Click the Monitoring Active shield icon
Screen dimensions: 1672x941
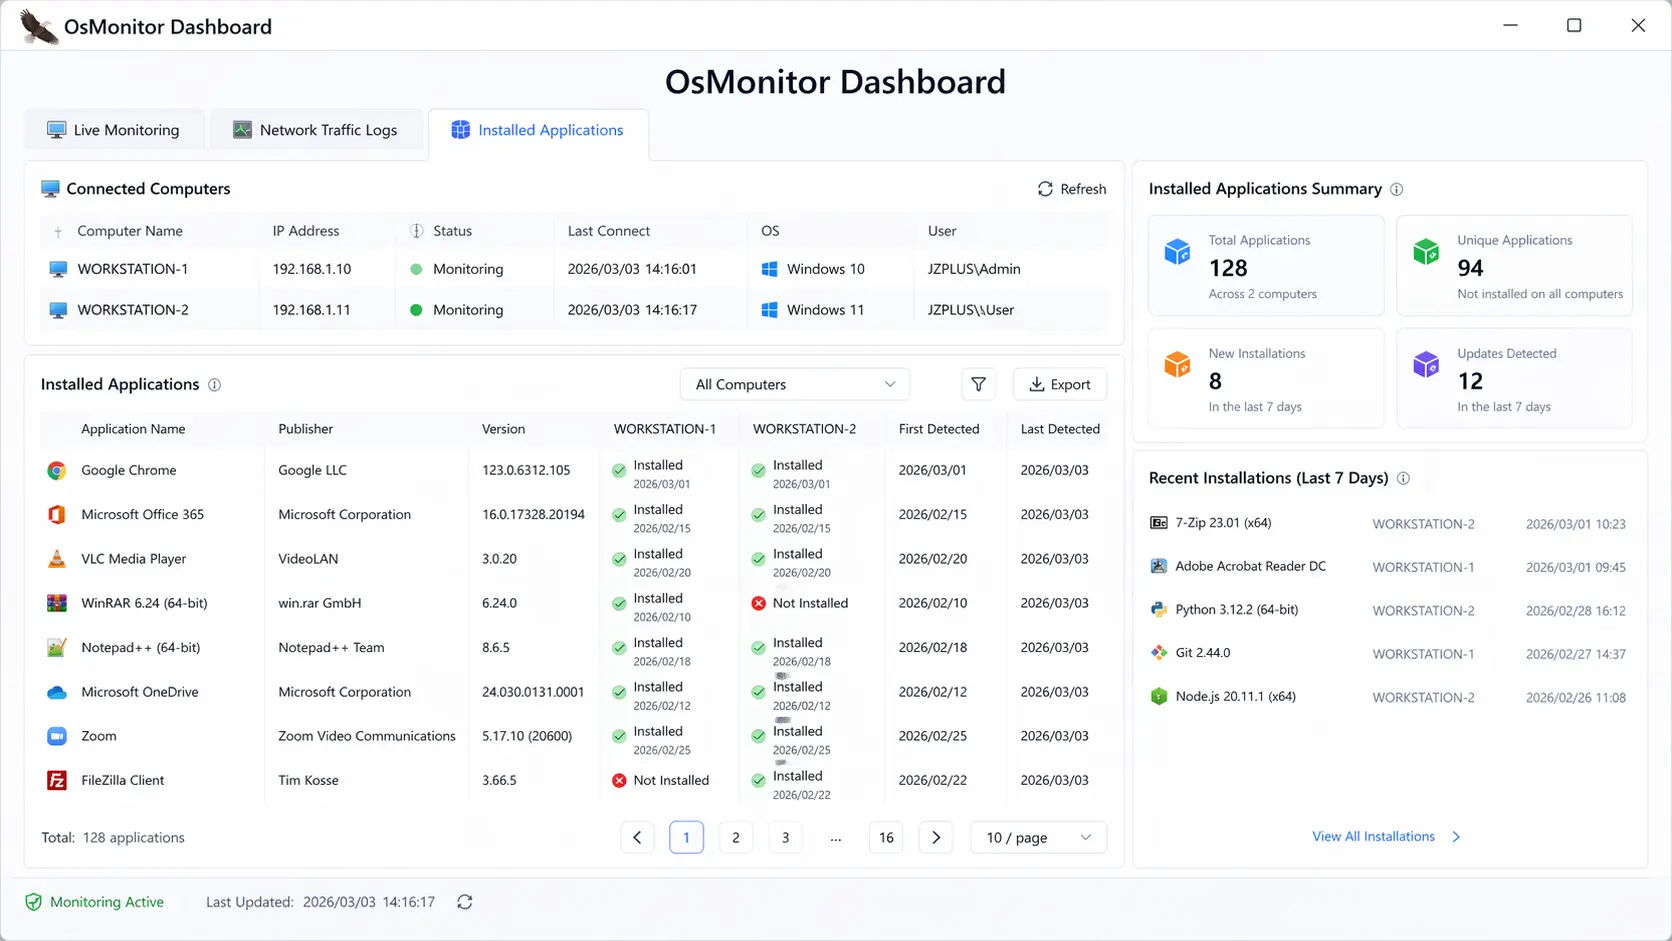click(x=33, y=902)
